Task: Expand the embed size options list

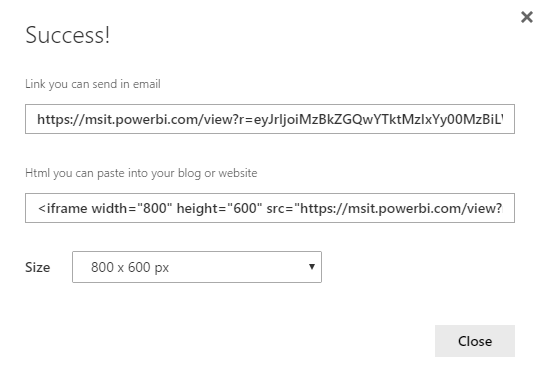Action: (x=197, y=267)
